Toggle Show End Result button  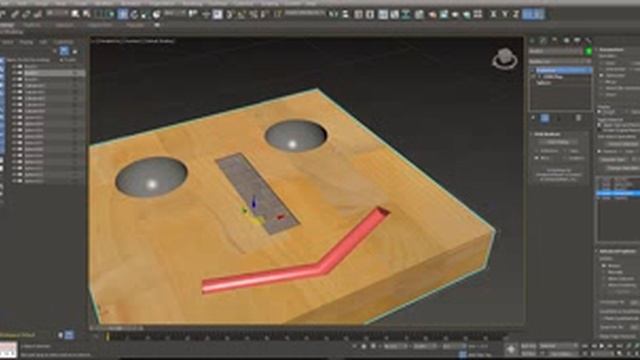coord(544,118)
